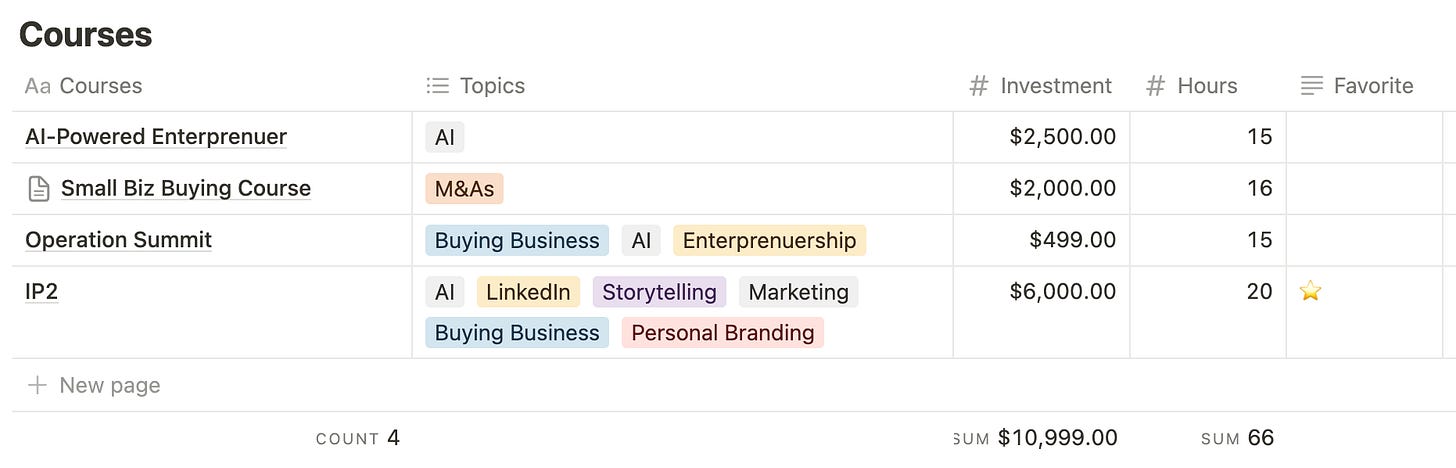Open the Hours column header options
This screenshot has width=1456, height=468.
1207,86
